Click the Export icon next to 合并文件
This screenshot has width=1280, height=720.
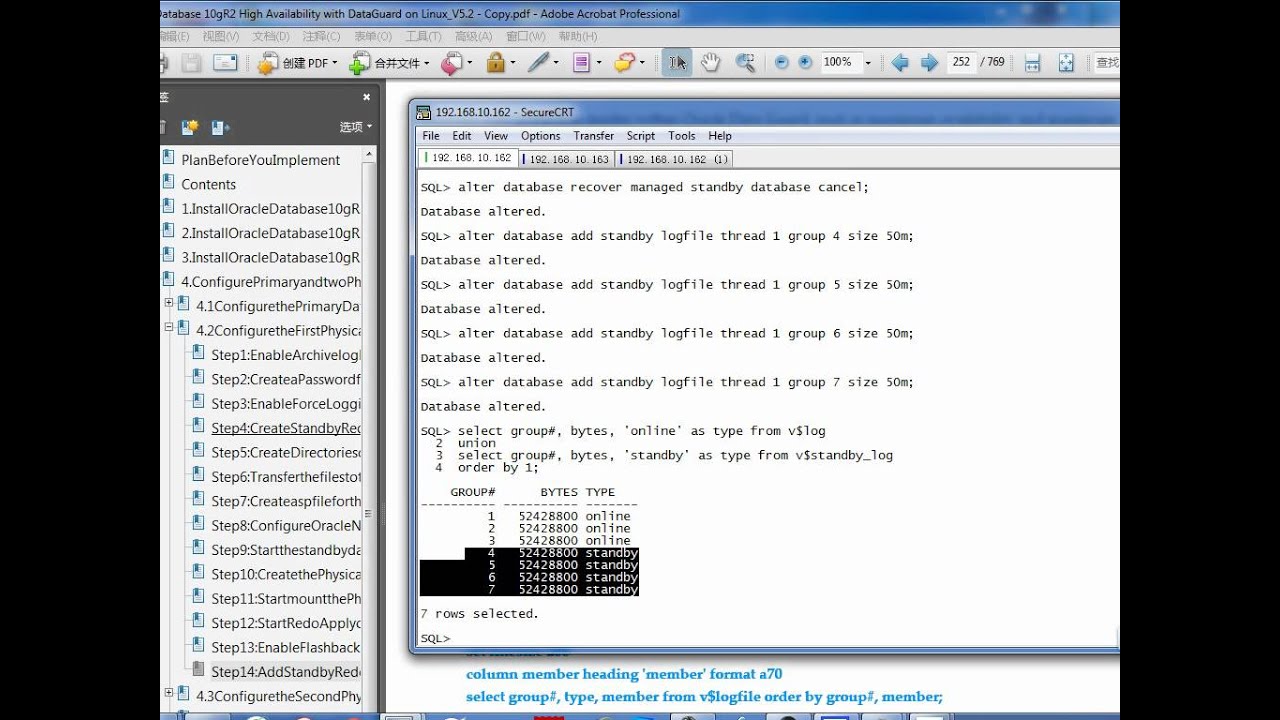[451, 63]
